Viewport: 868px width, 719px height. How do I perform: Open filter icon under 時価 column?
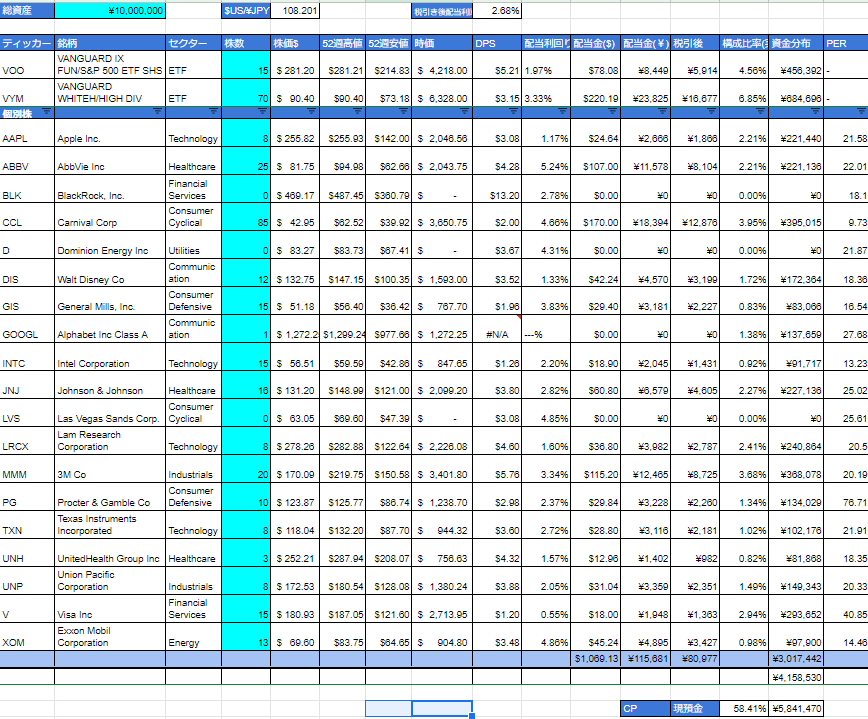464,112
